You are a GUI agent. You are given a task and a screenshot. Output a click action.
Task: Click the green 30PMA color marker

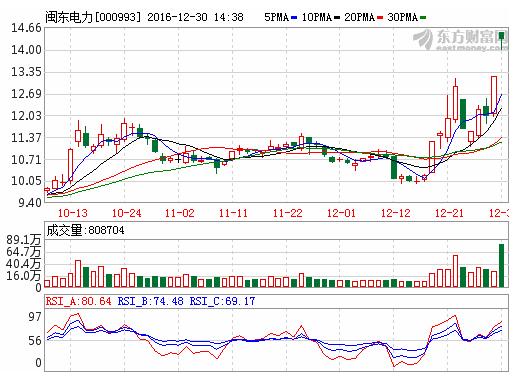pos(423,17)
